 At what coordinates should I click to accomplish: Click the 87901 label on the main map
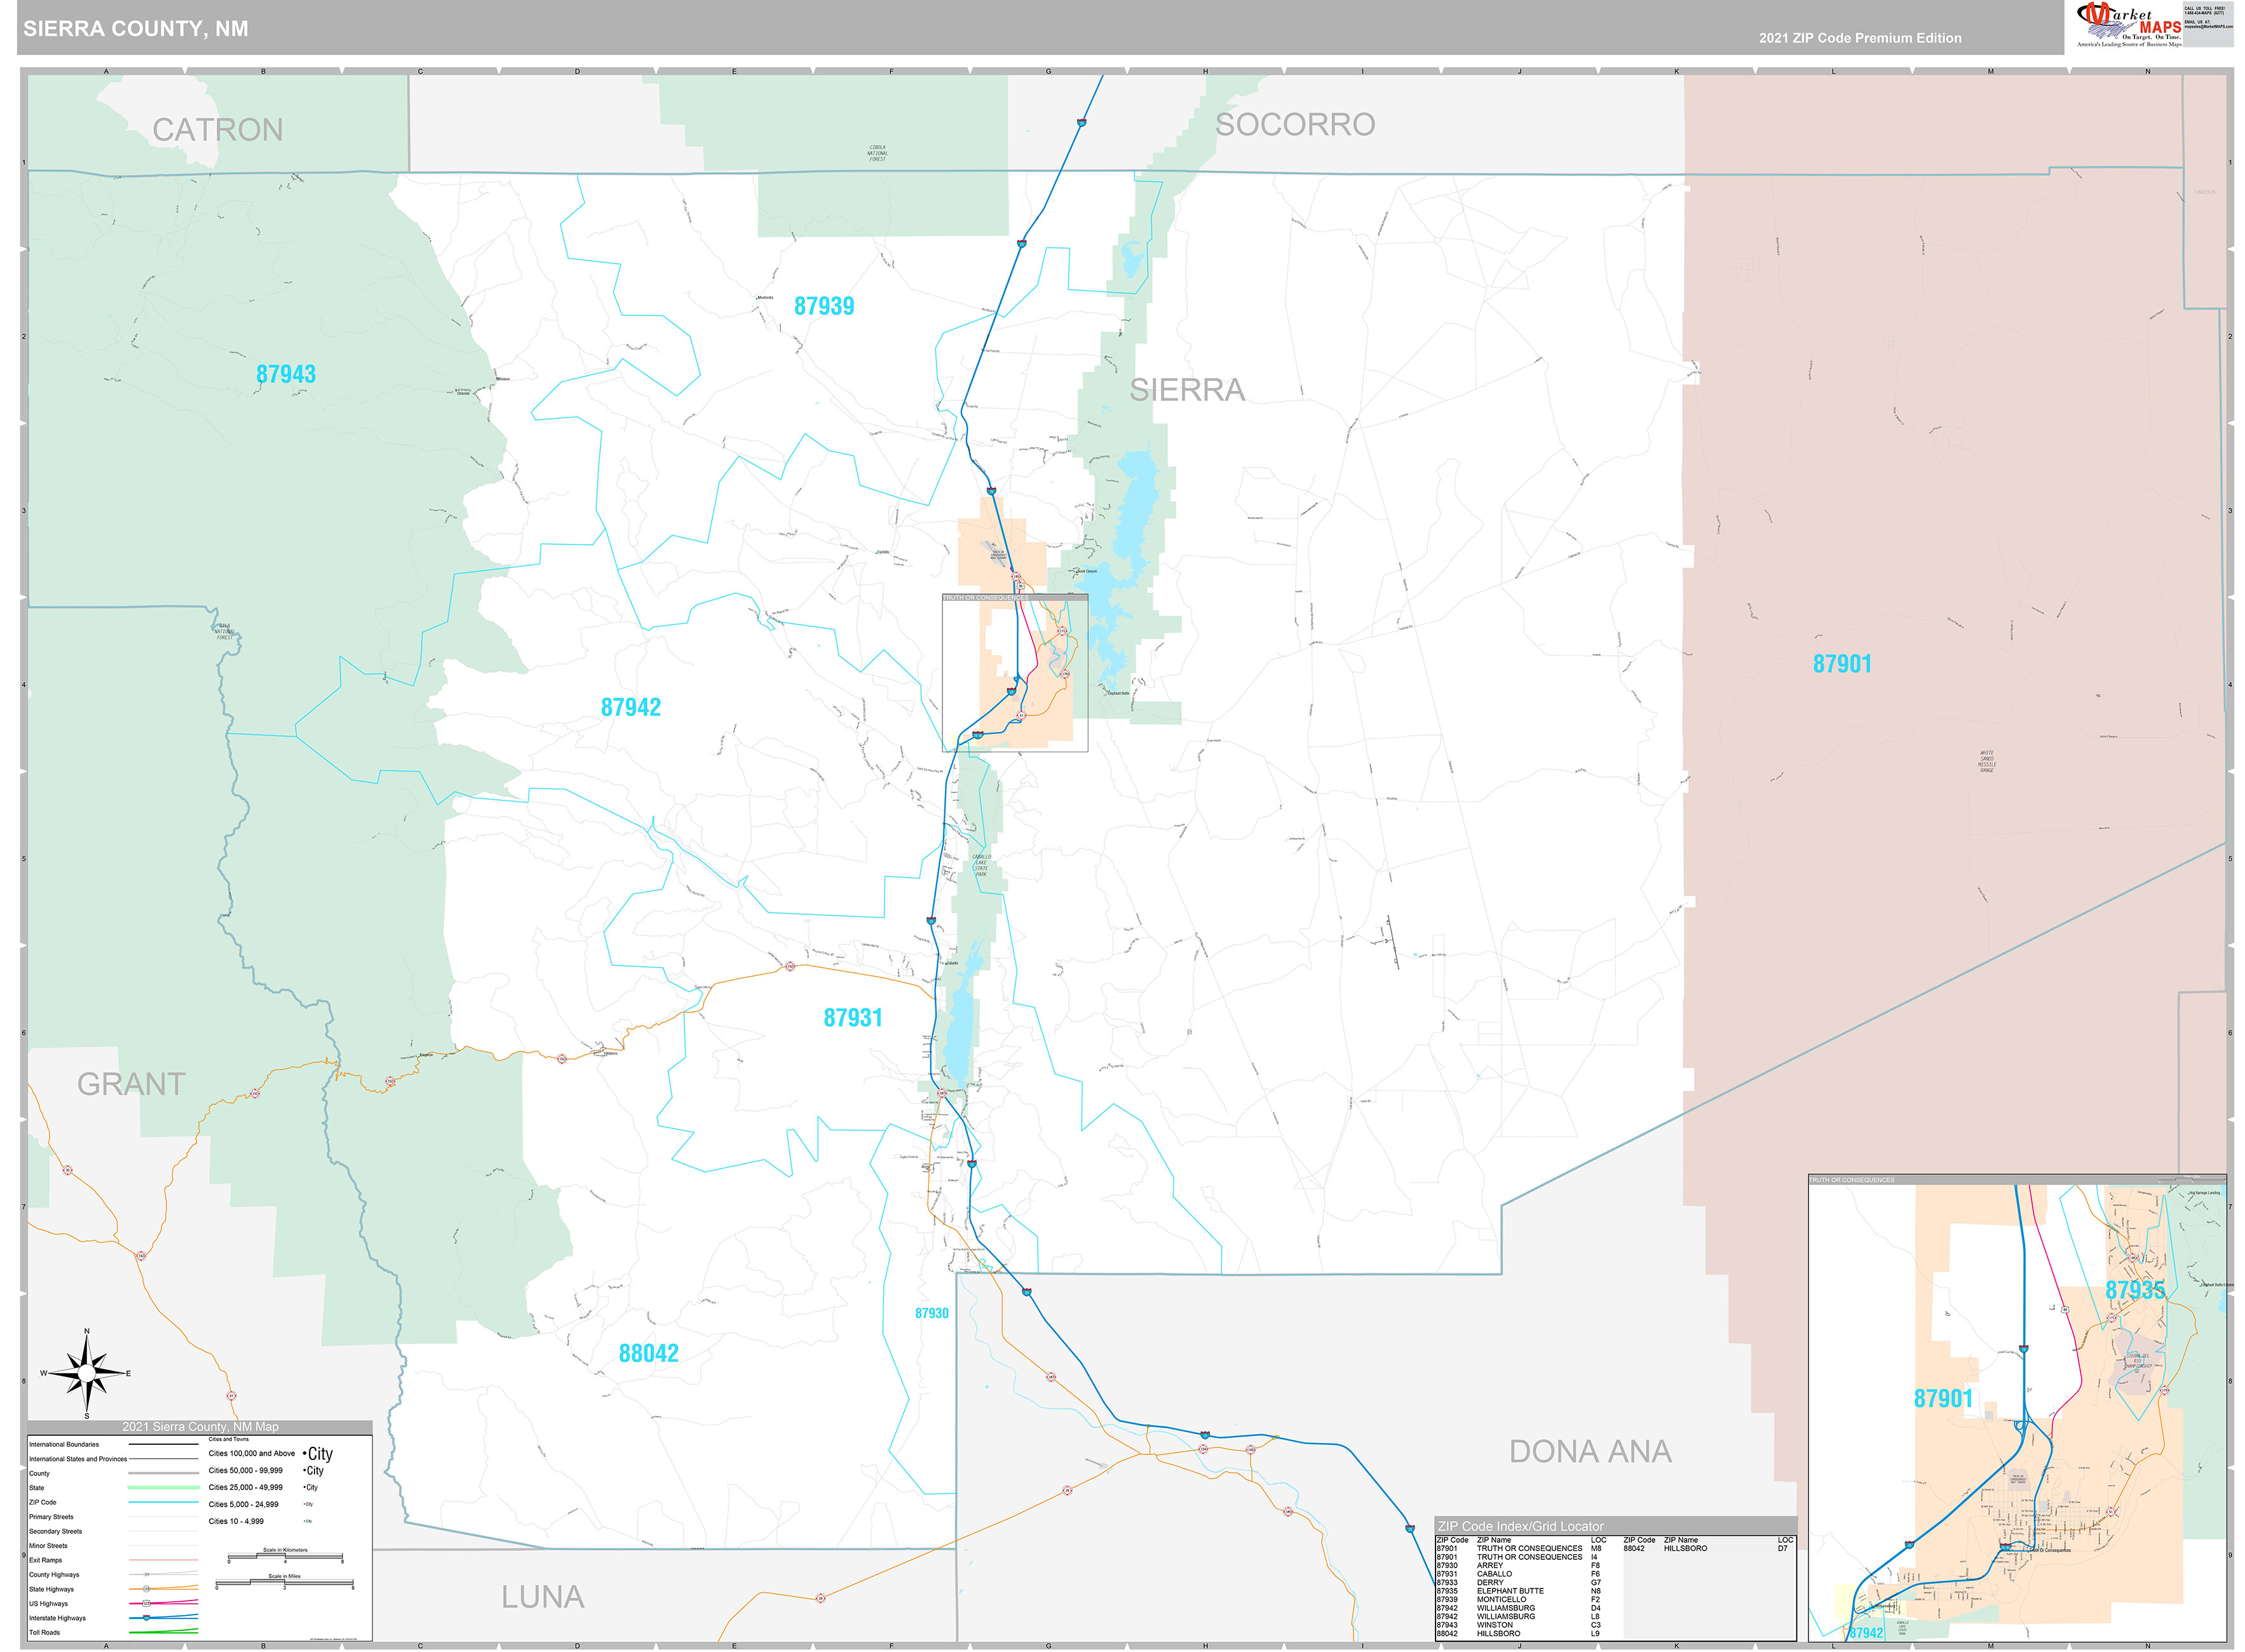(1842, 664)
